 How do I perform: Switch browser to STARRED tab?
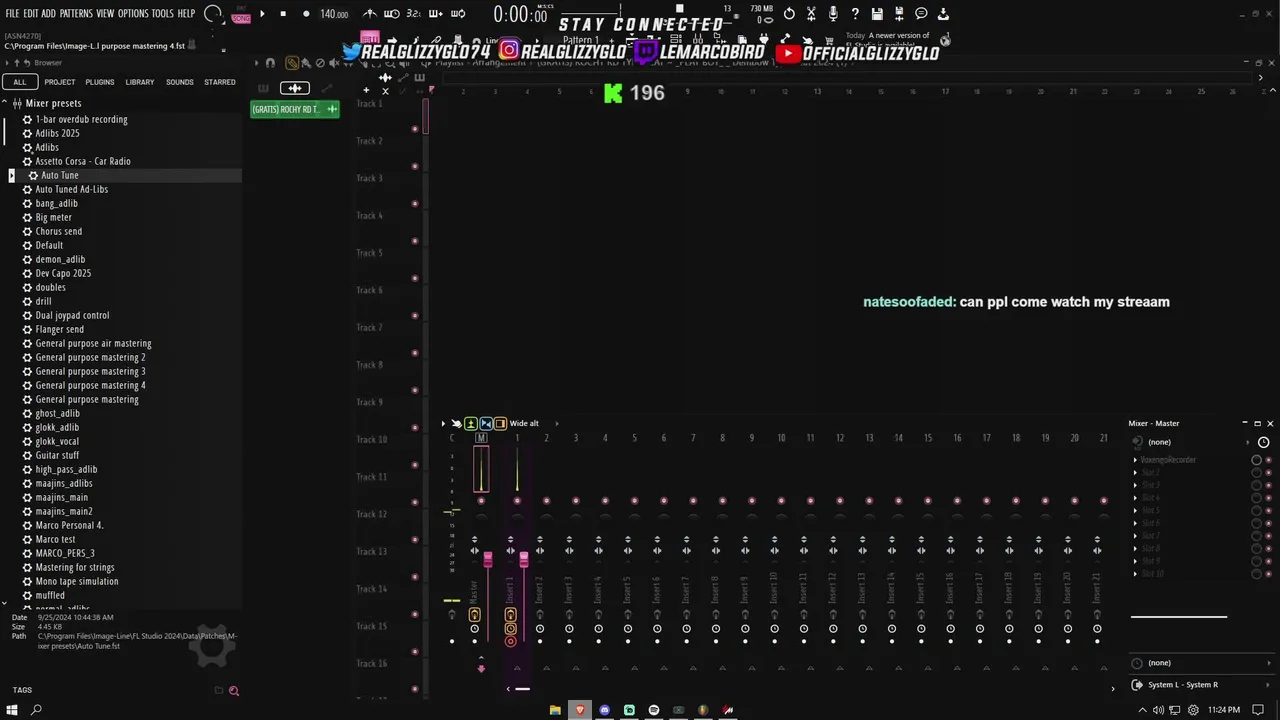click(220, 82)
